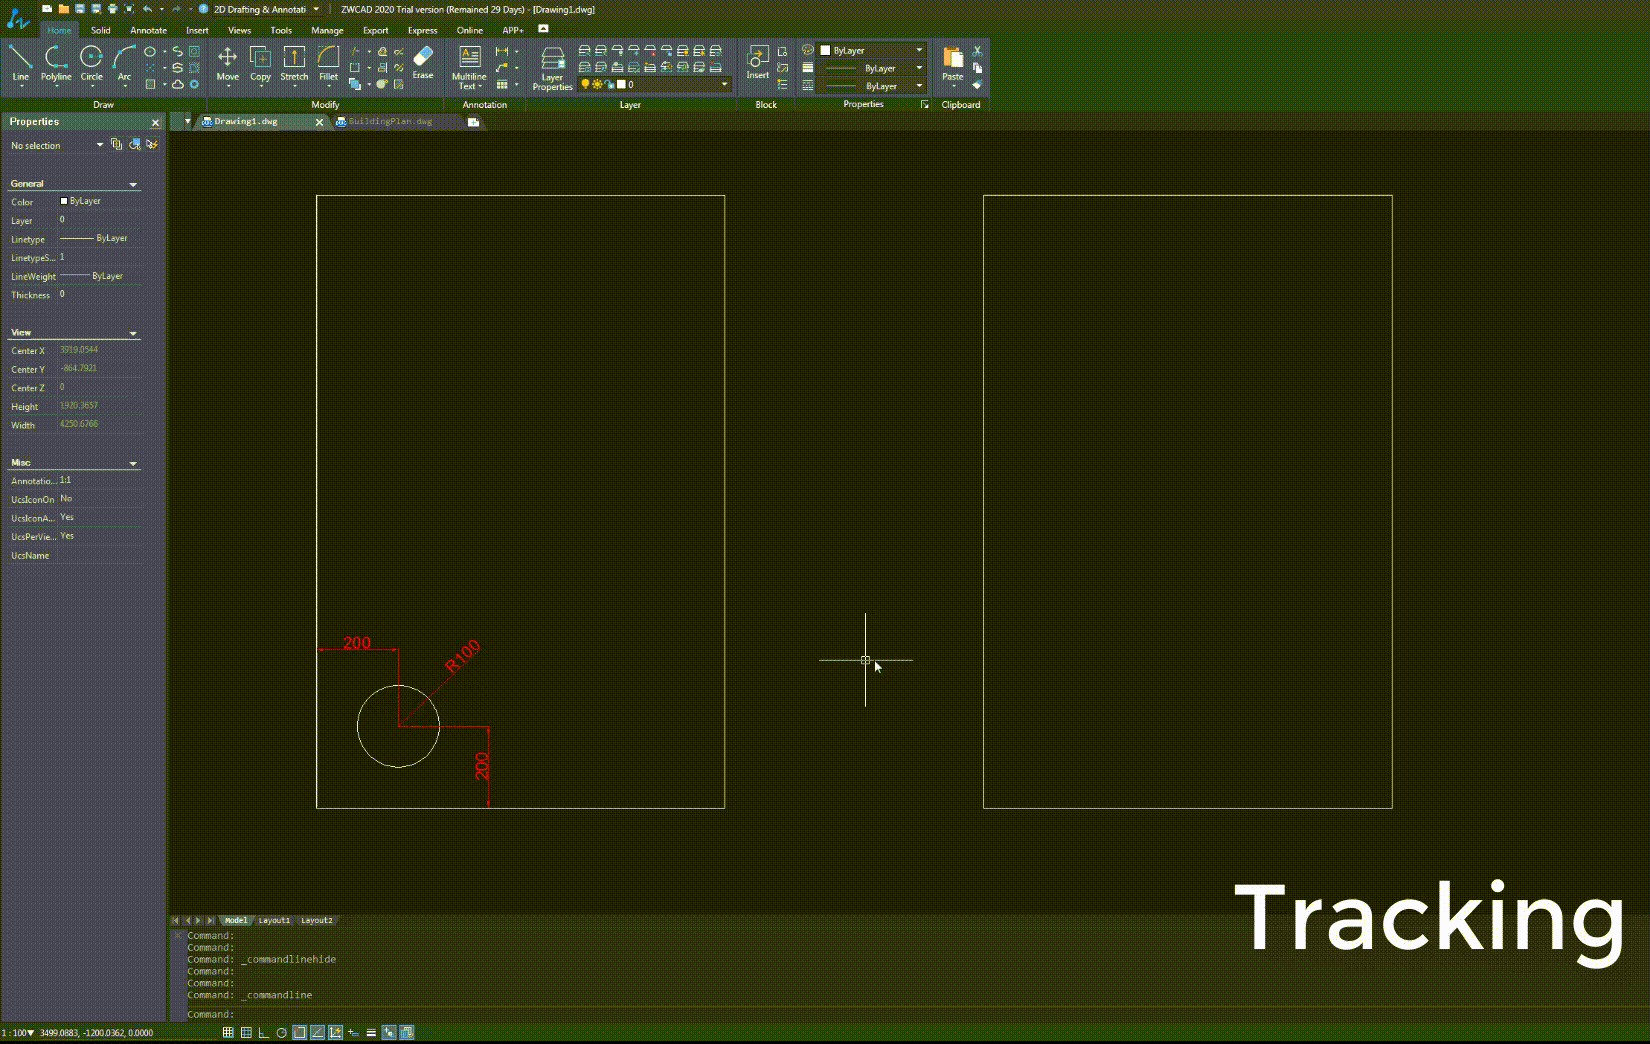Screen dimensions: 1650x1044
Task: Switch to the Layout1 tab
Action: tap(274, 920)
